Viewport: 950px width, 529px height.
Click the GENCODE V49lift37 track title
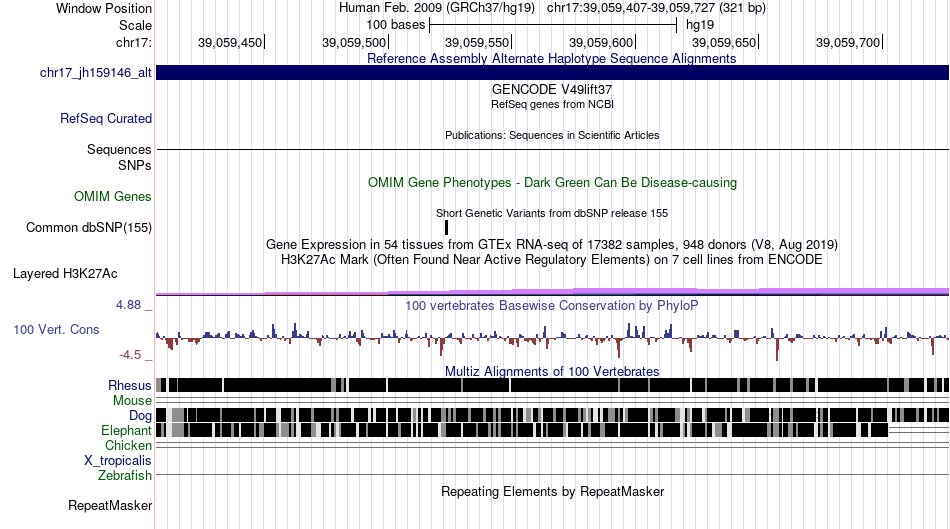(552, 89)
